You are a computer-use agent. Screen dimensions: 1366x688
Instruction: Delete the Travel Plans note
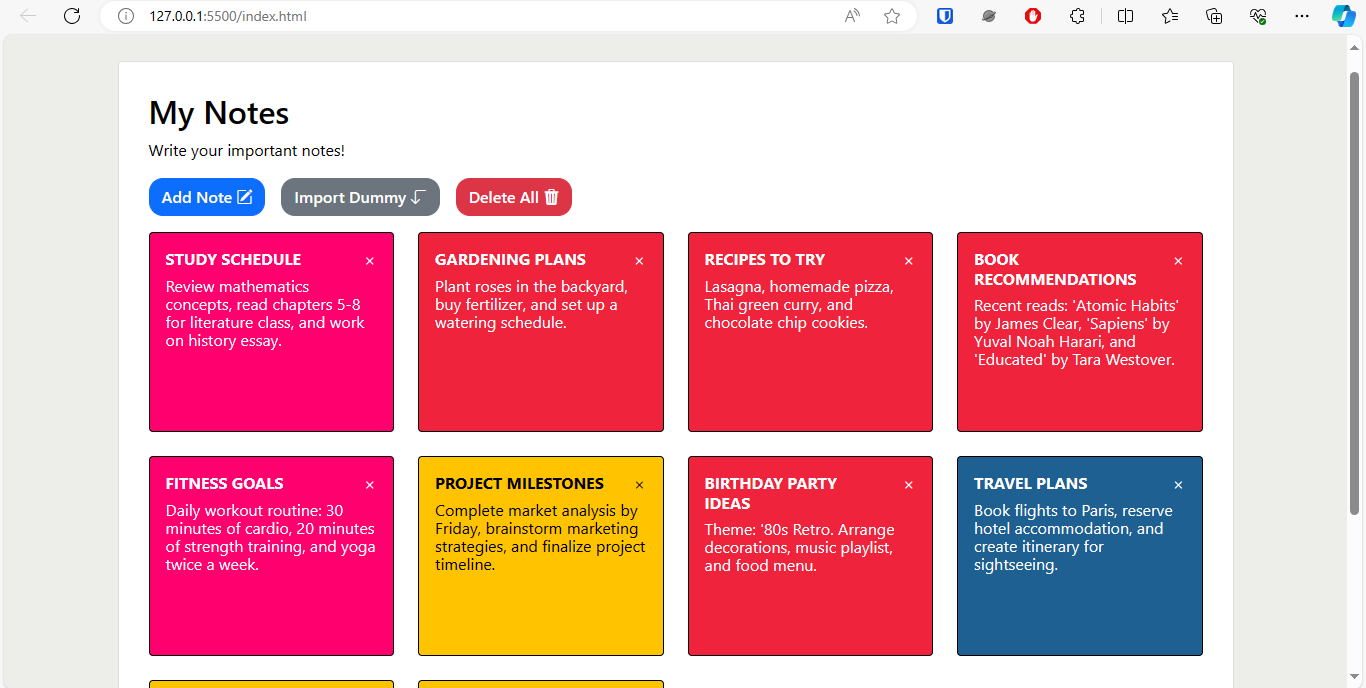1178,485
